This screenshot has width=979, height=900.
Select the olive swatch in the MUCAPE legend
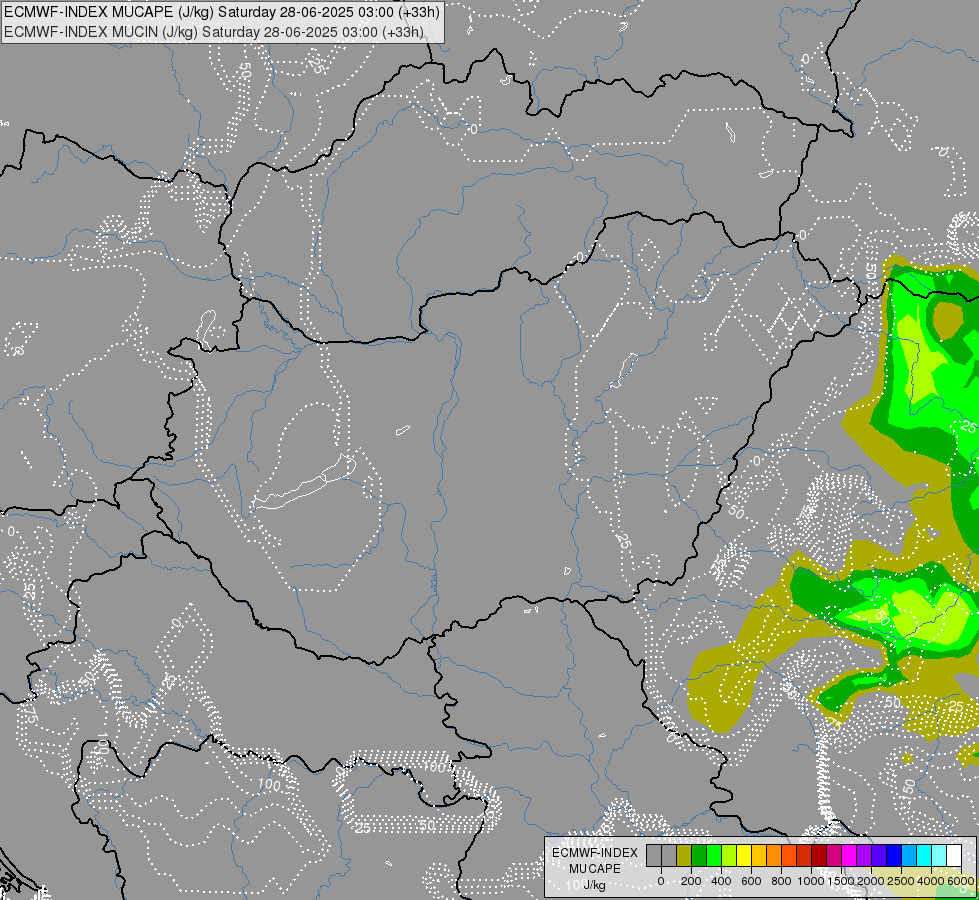tap(684, 856)
